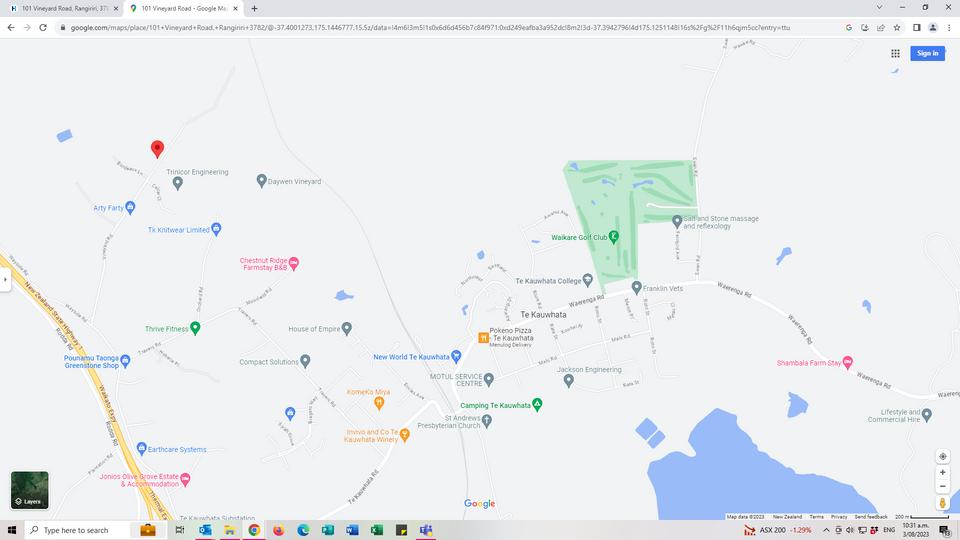Switch to the first 101 Vineyard Road tab

point(63,9)
